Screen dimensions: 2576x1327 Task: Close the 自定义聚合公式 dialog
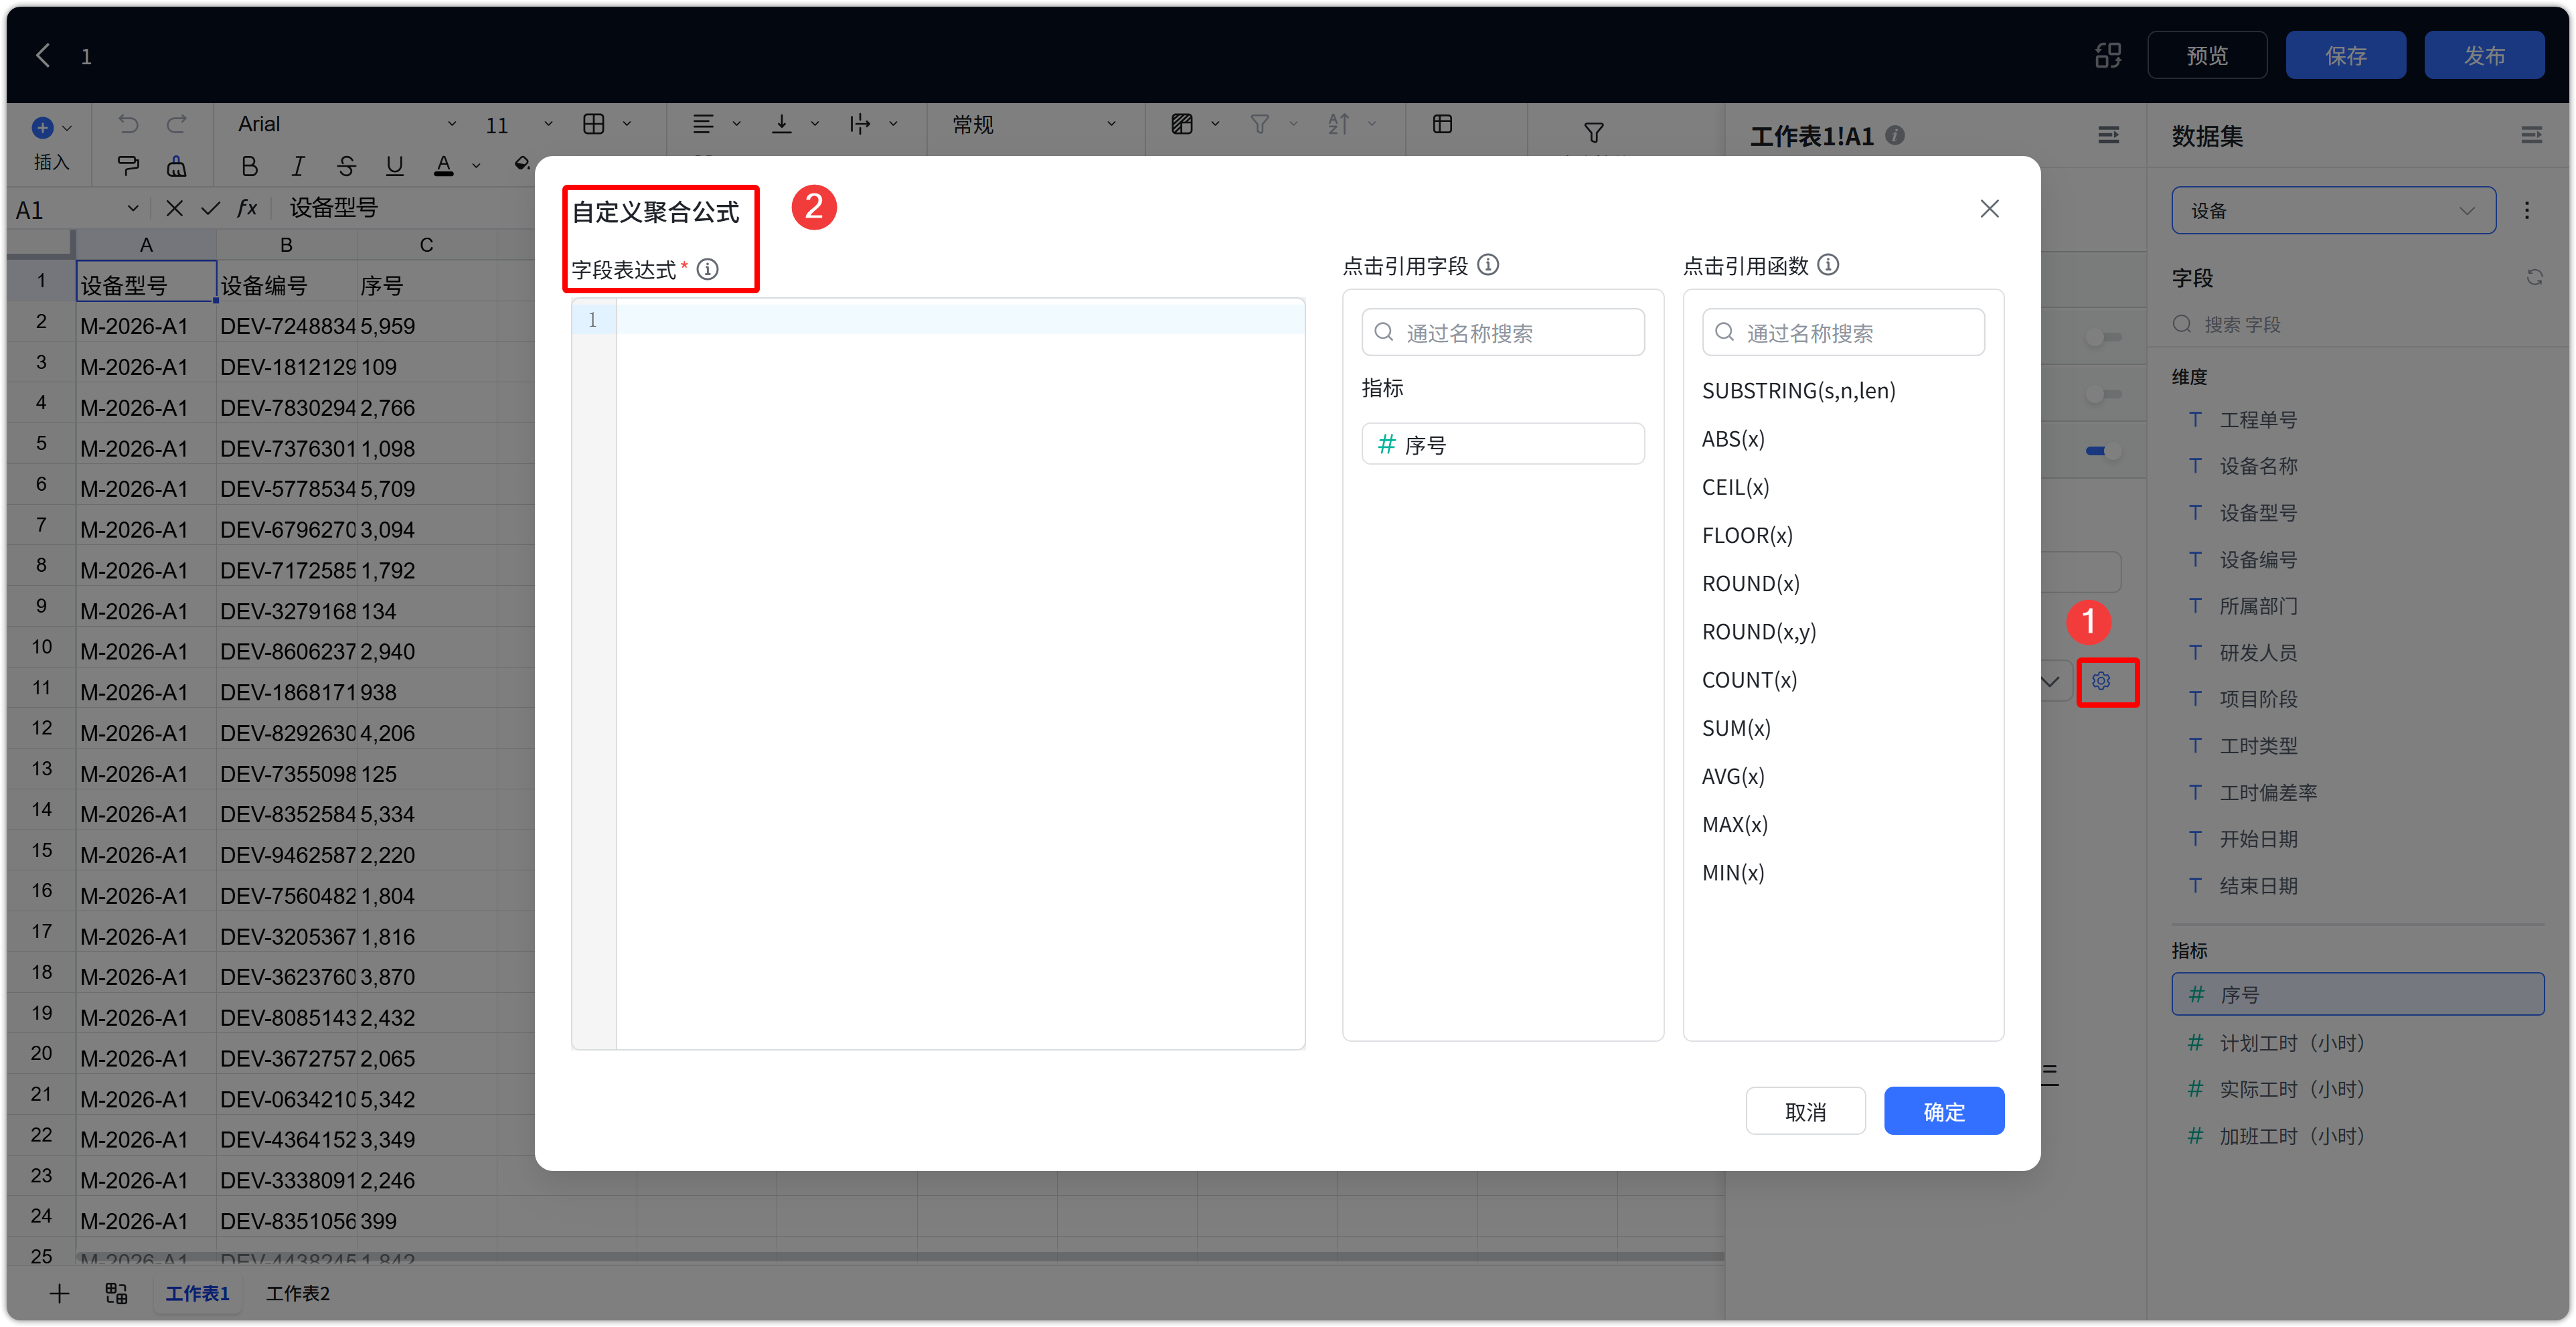(1989, 208)
